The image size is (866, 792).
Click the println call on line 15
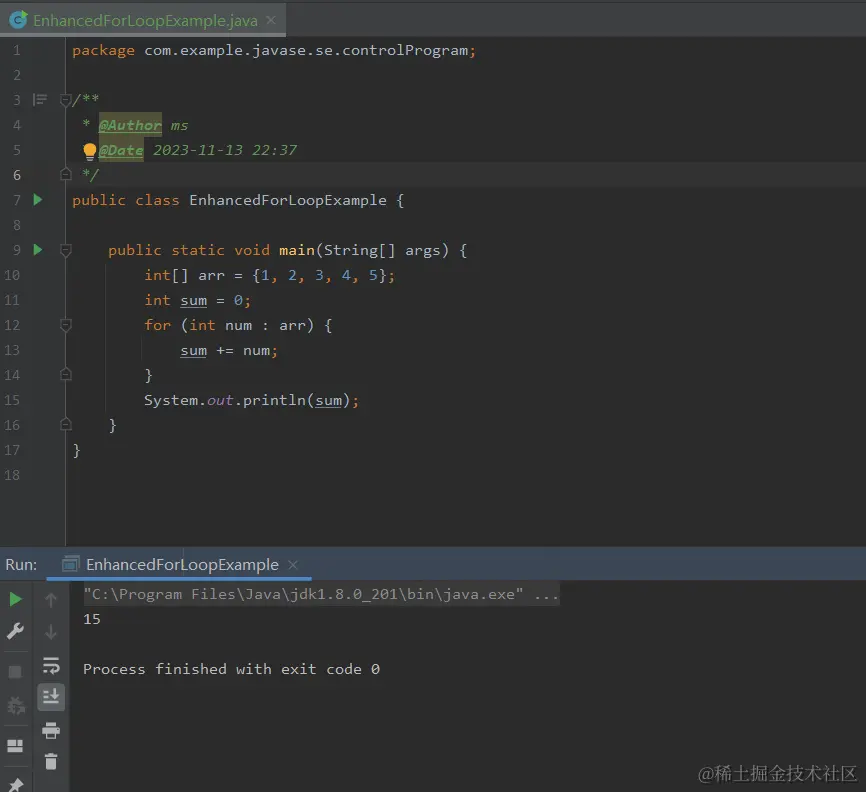[274, 400]
